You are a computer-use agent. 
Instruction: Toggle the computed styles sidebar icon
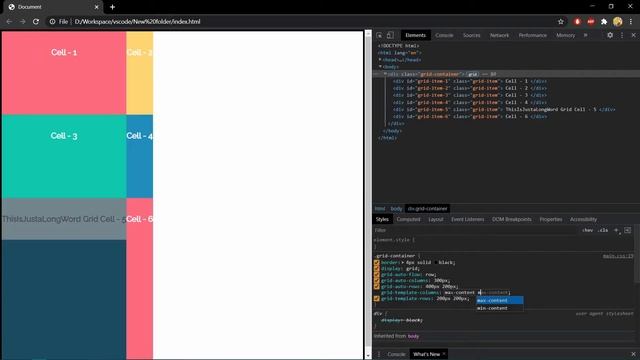tap(627, 230)
